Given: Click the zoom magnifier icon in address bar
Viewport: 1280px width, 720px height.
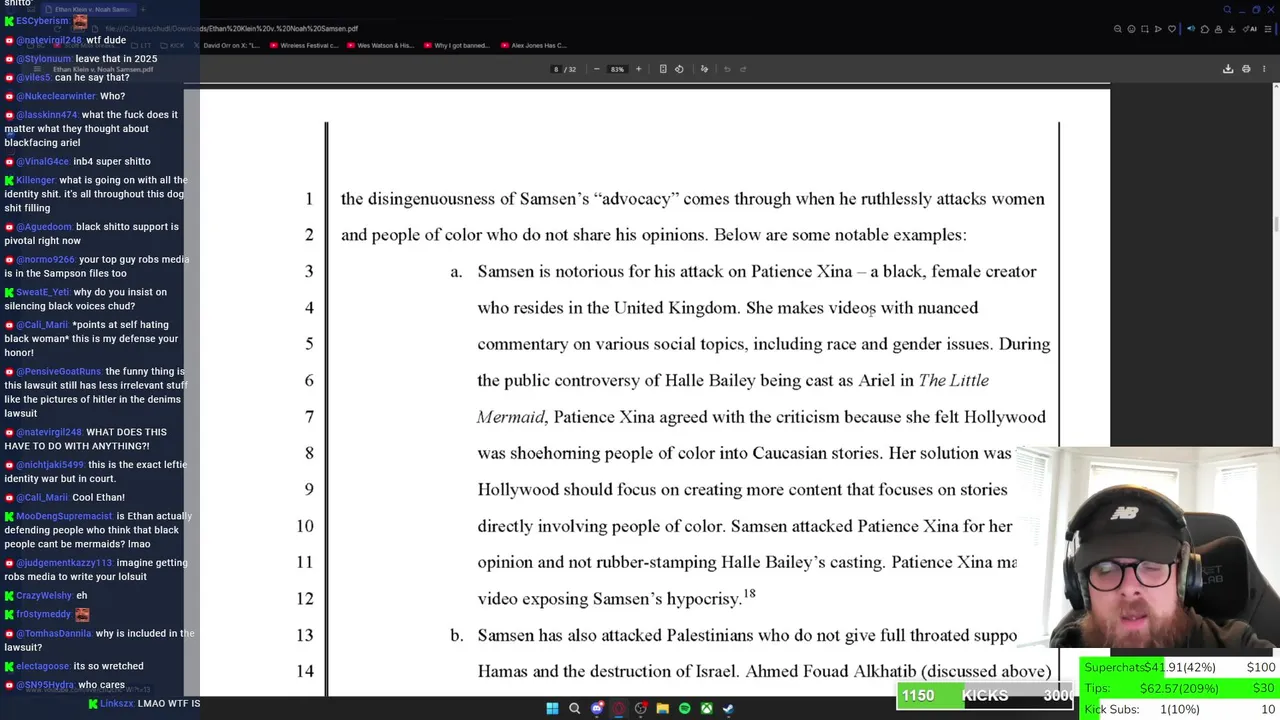Looking at the screenshot, I should (x=1118, y=29).
